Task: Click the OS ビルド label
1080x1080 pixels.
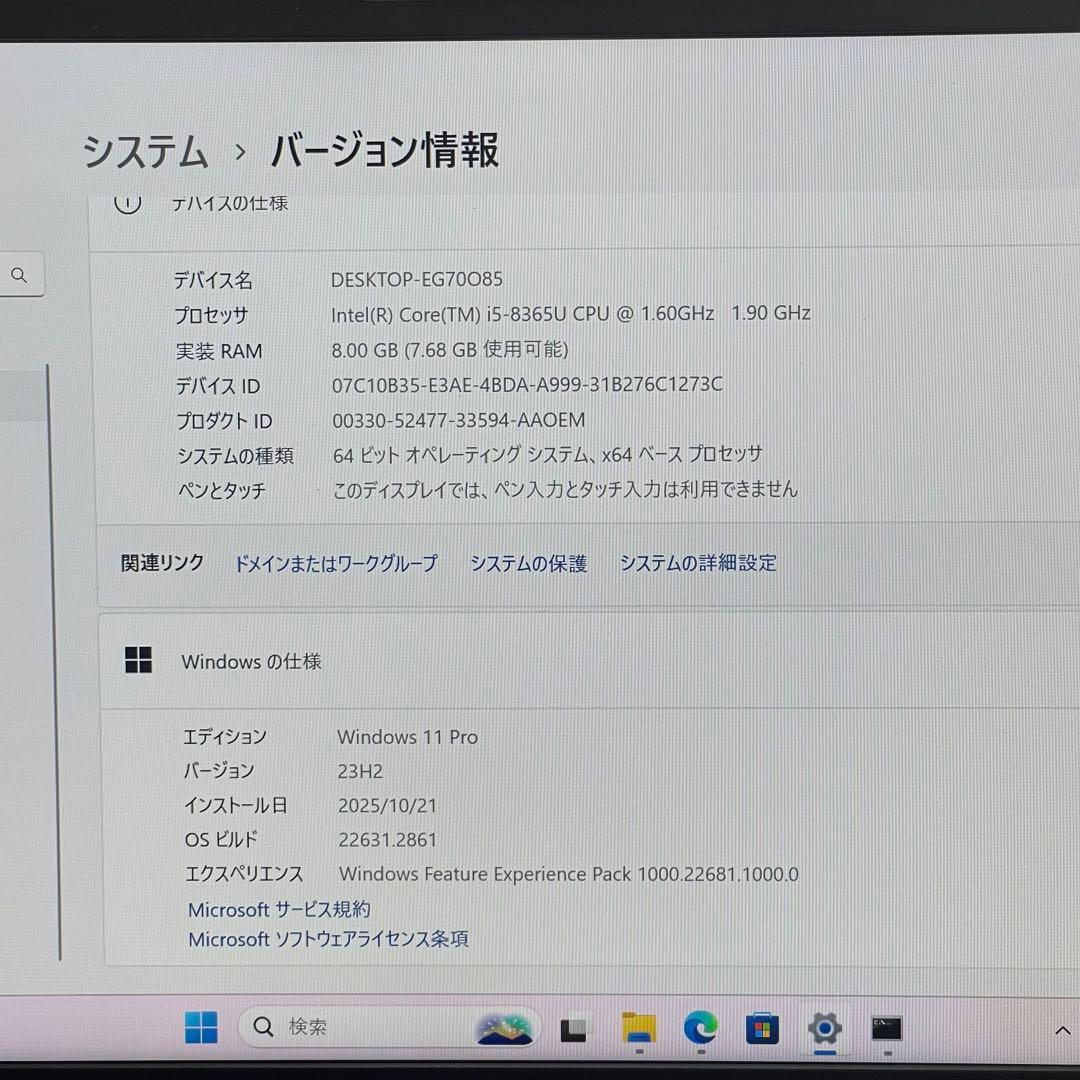Action: point(221,840)
